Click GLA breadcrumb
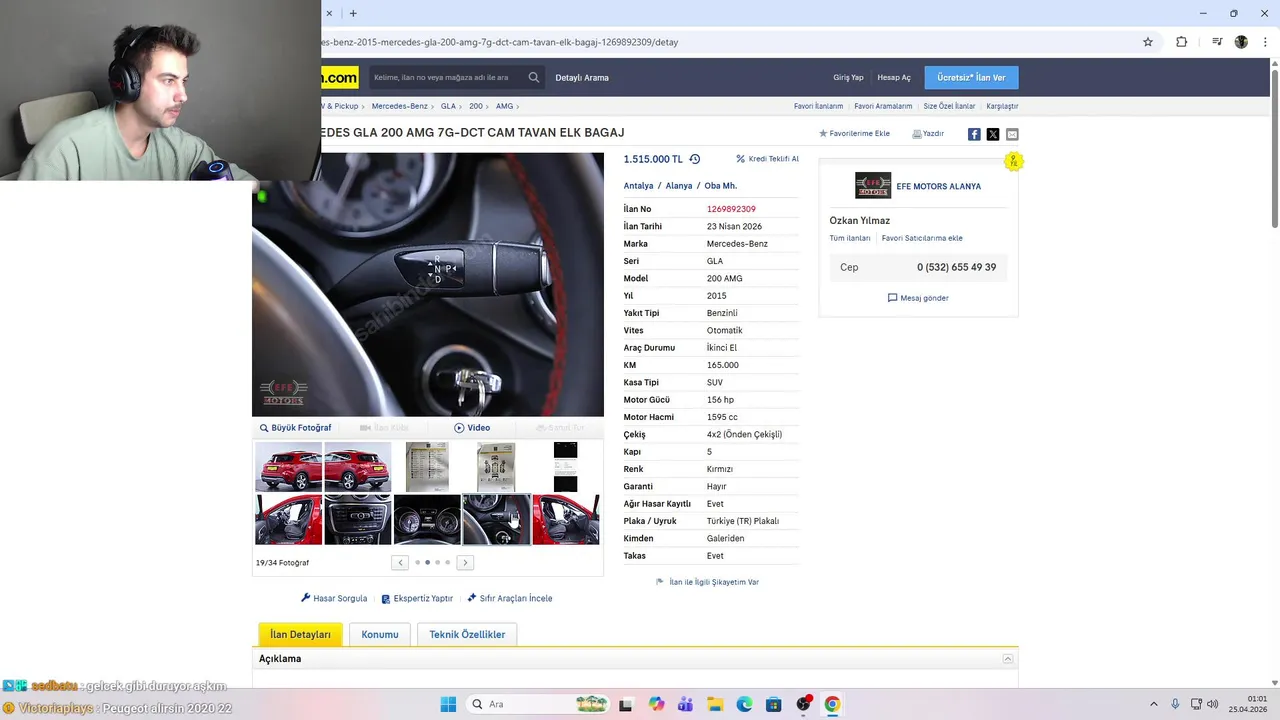Screen dimensions: 1280x720 click(x=448, y=106)
